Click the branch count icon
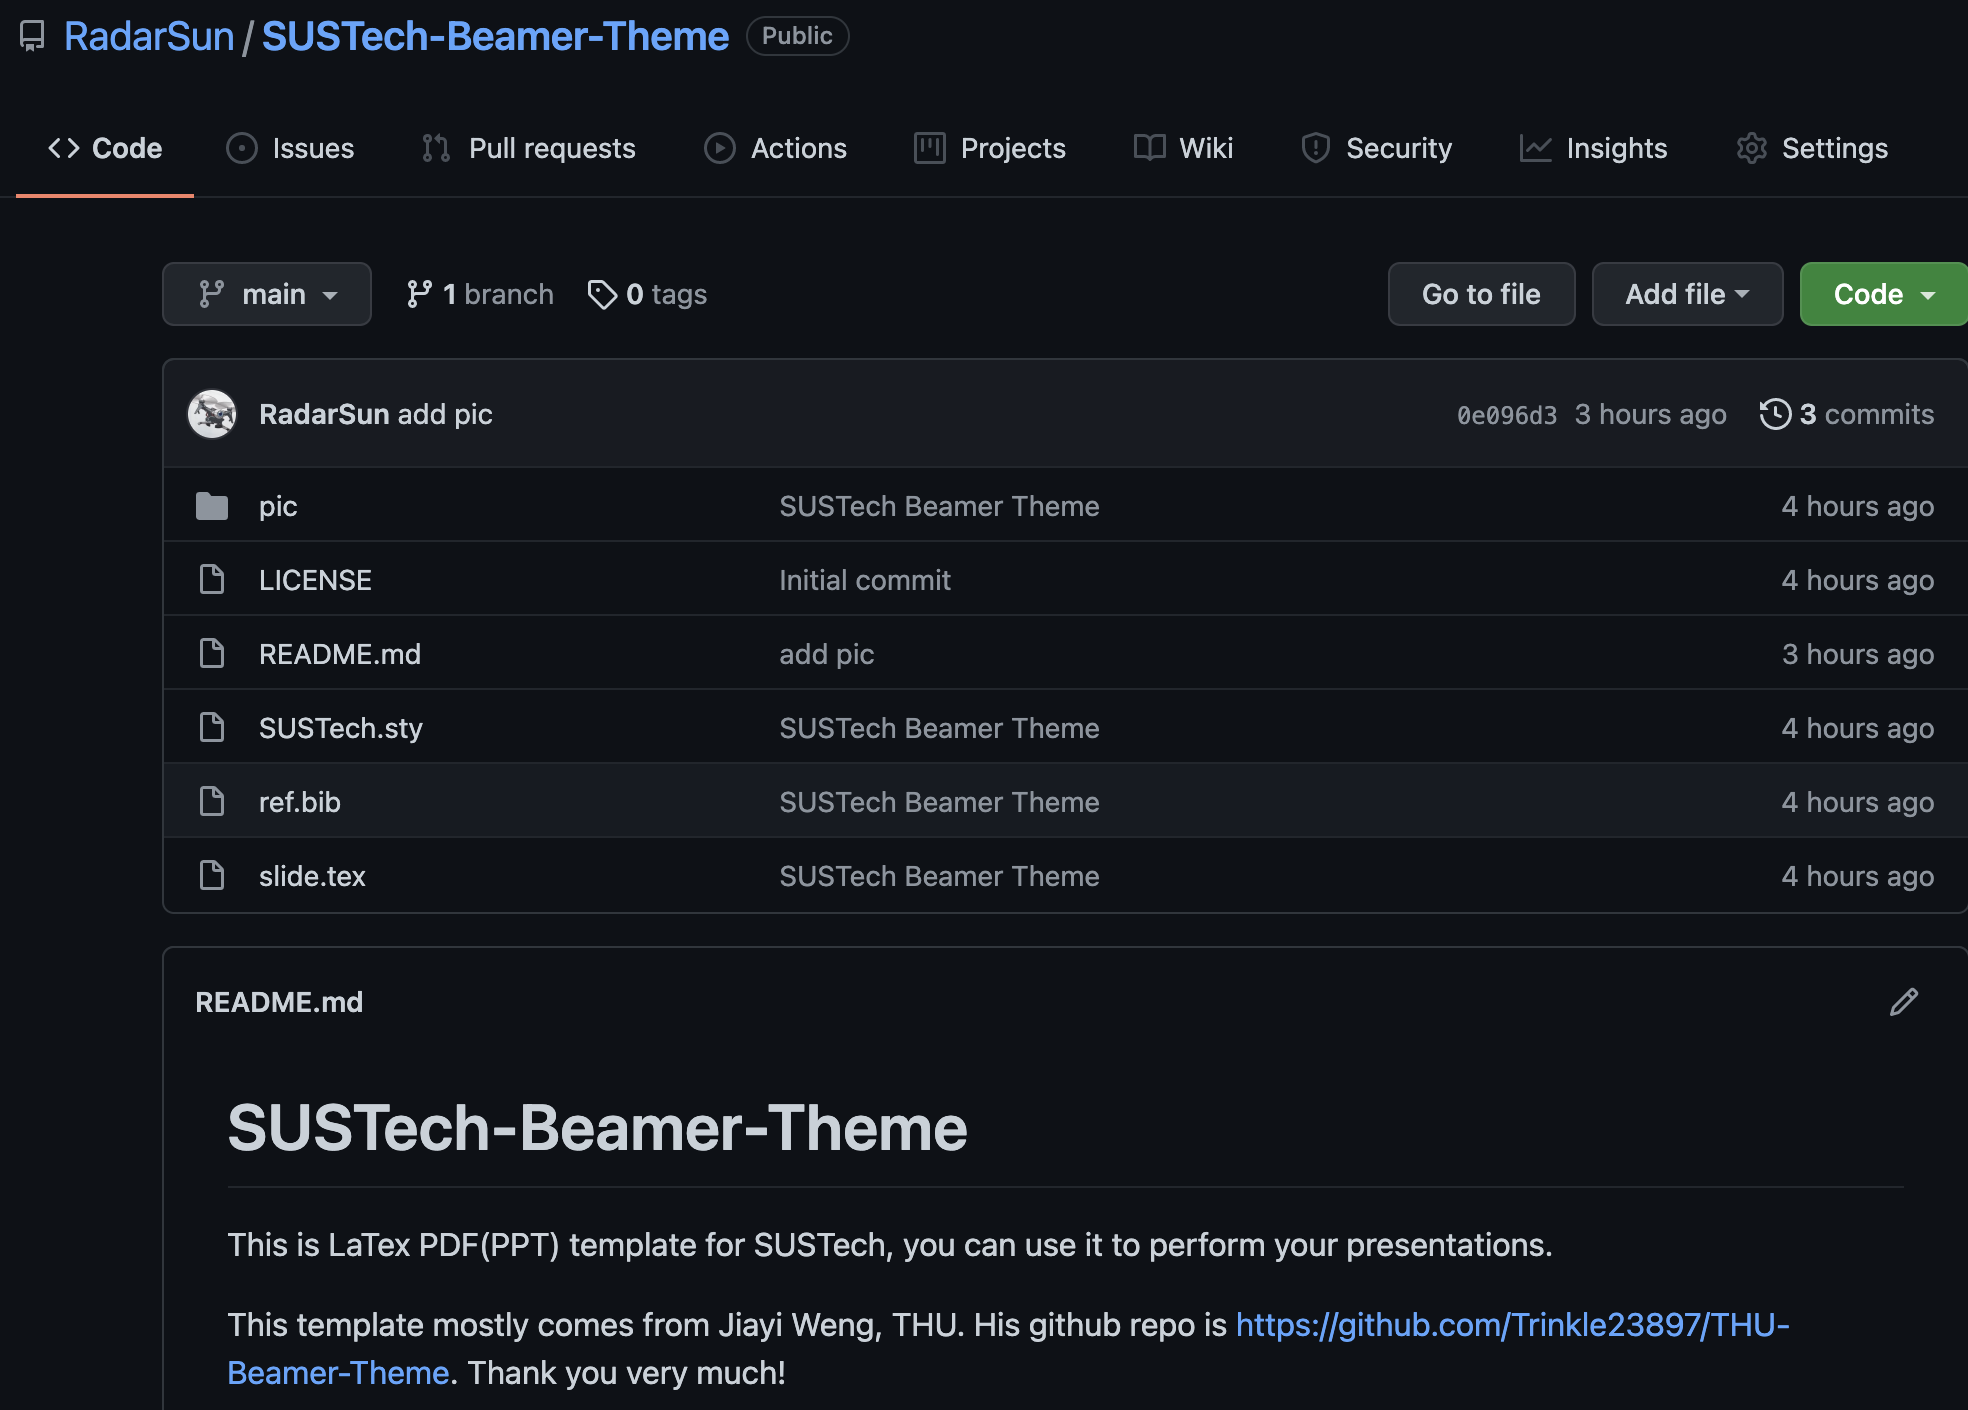Viewport: 1968px width, 1410px height. point(419,294)
